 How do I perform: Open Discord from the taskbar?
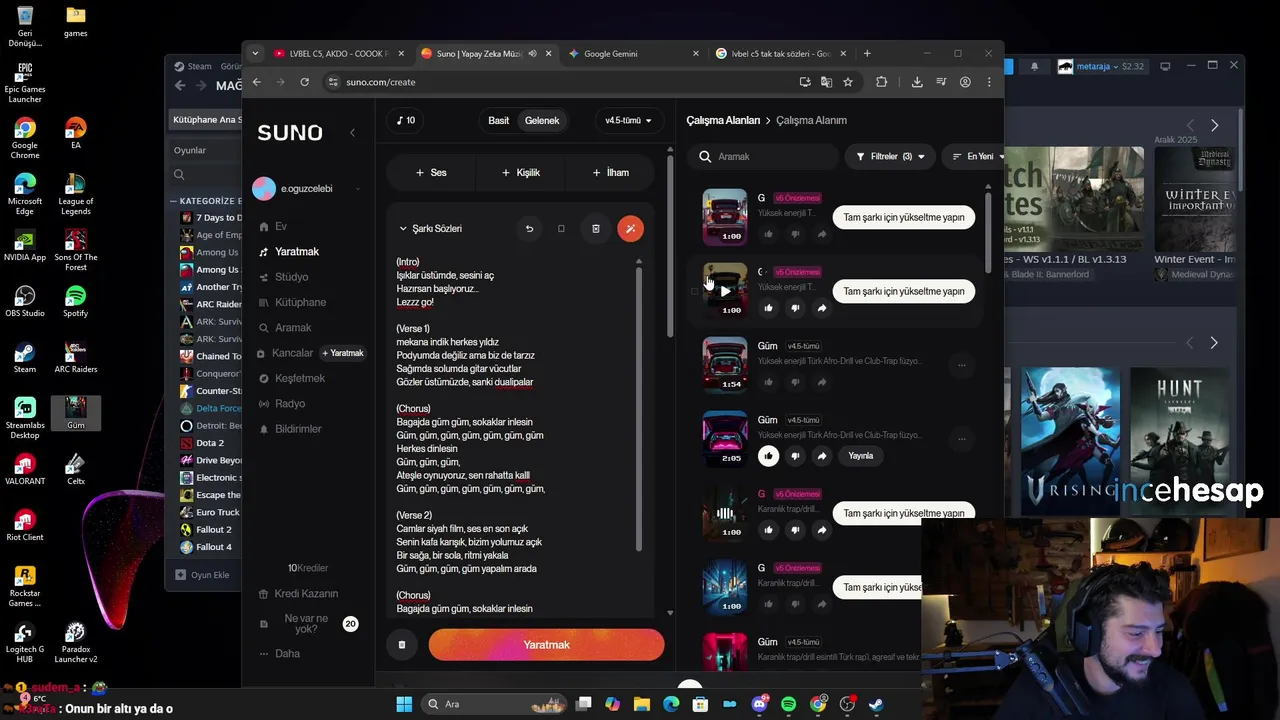click(759, 704)
